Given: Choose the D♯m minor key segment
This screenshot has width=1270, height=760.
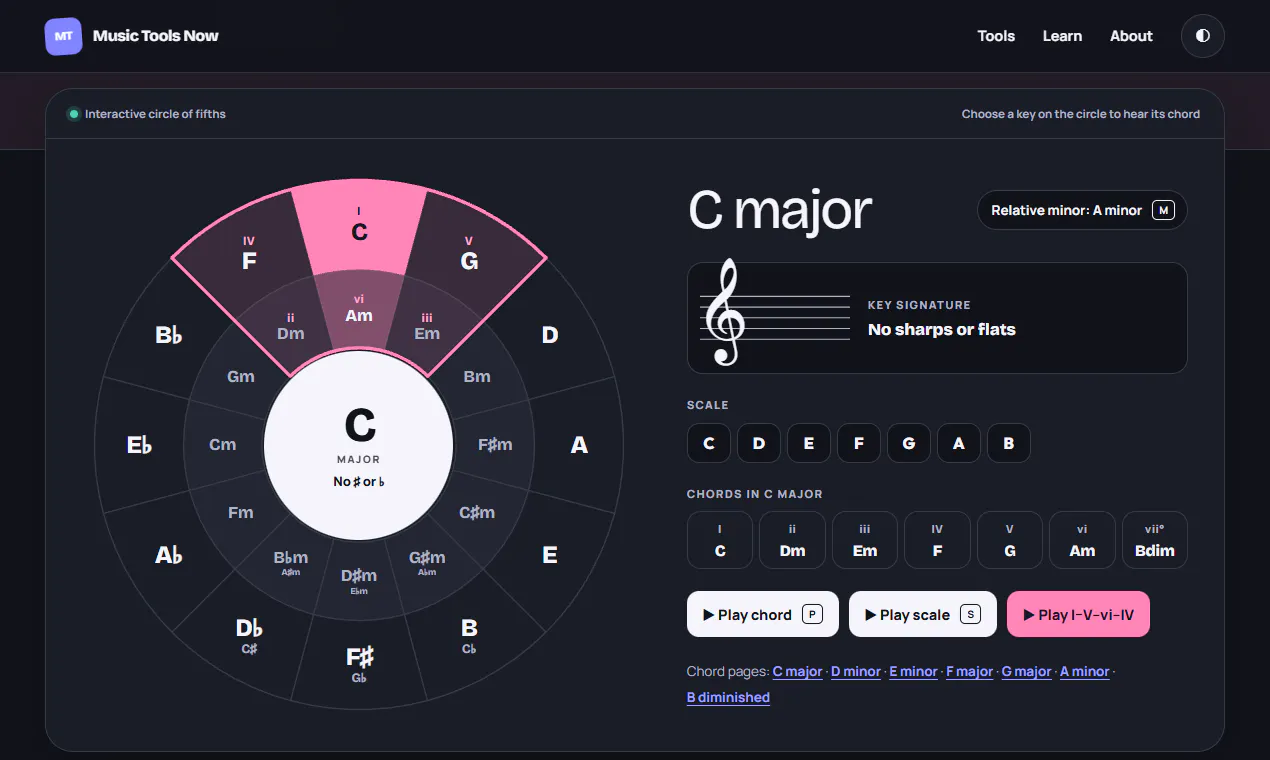Looking at the screenshot, I should click(x=359, y=580).
